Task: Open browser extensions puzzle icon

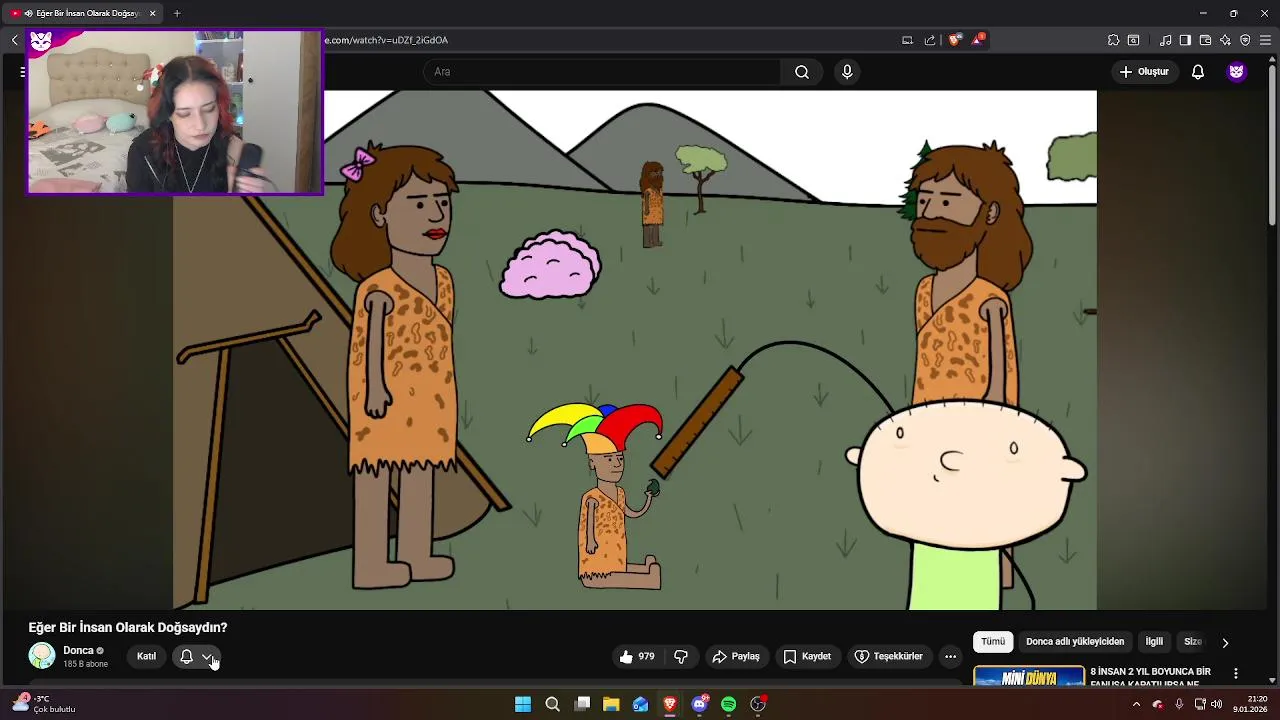Action: (x=1113, y=40)
